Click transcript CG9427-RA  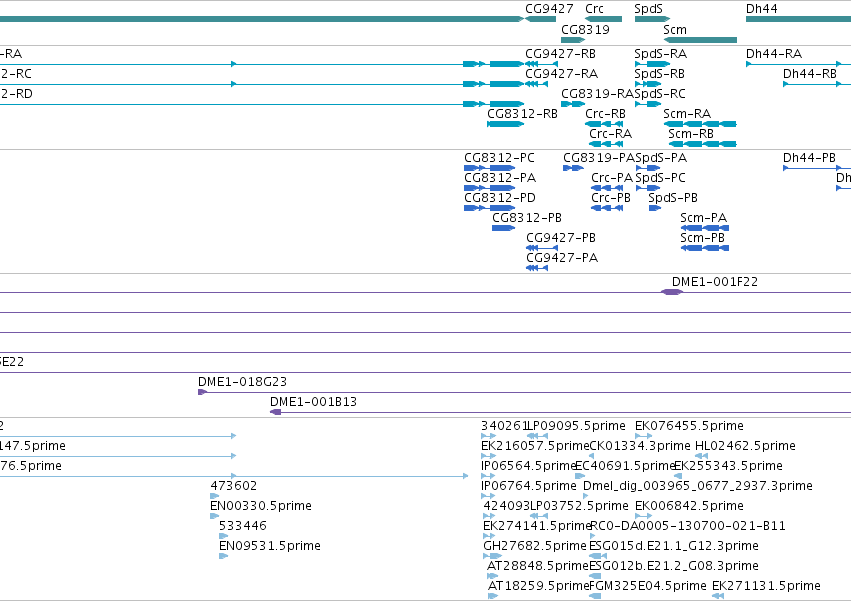(561, 74)
